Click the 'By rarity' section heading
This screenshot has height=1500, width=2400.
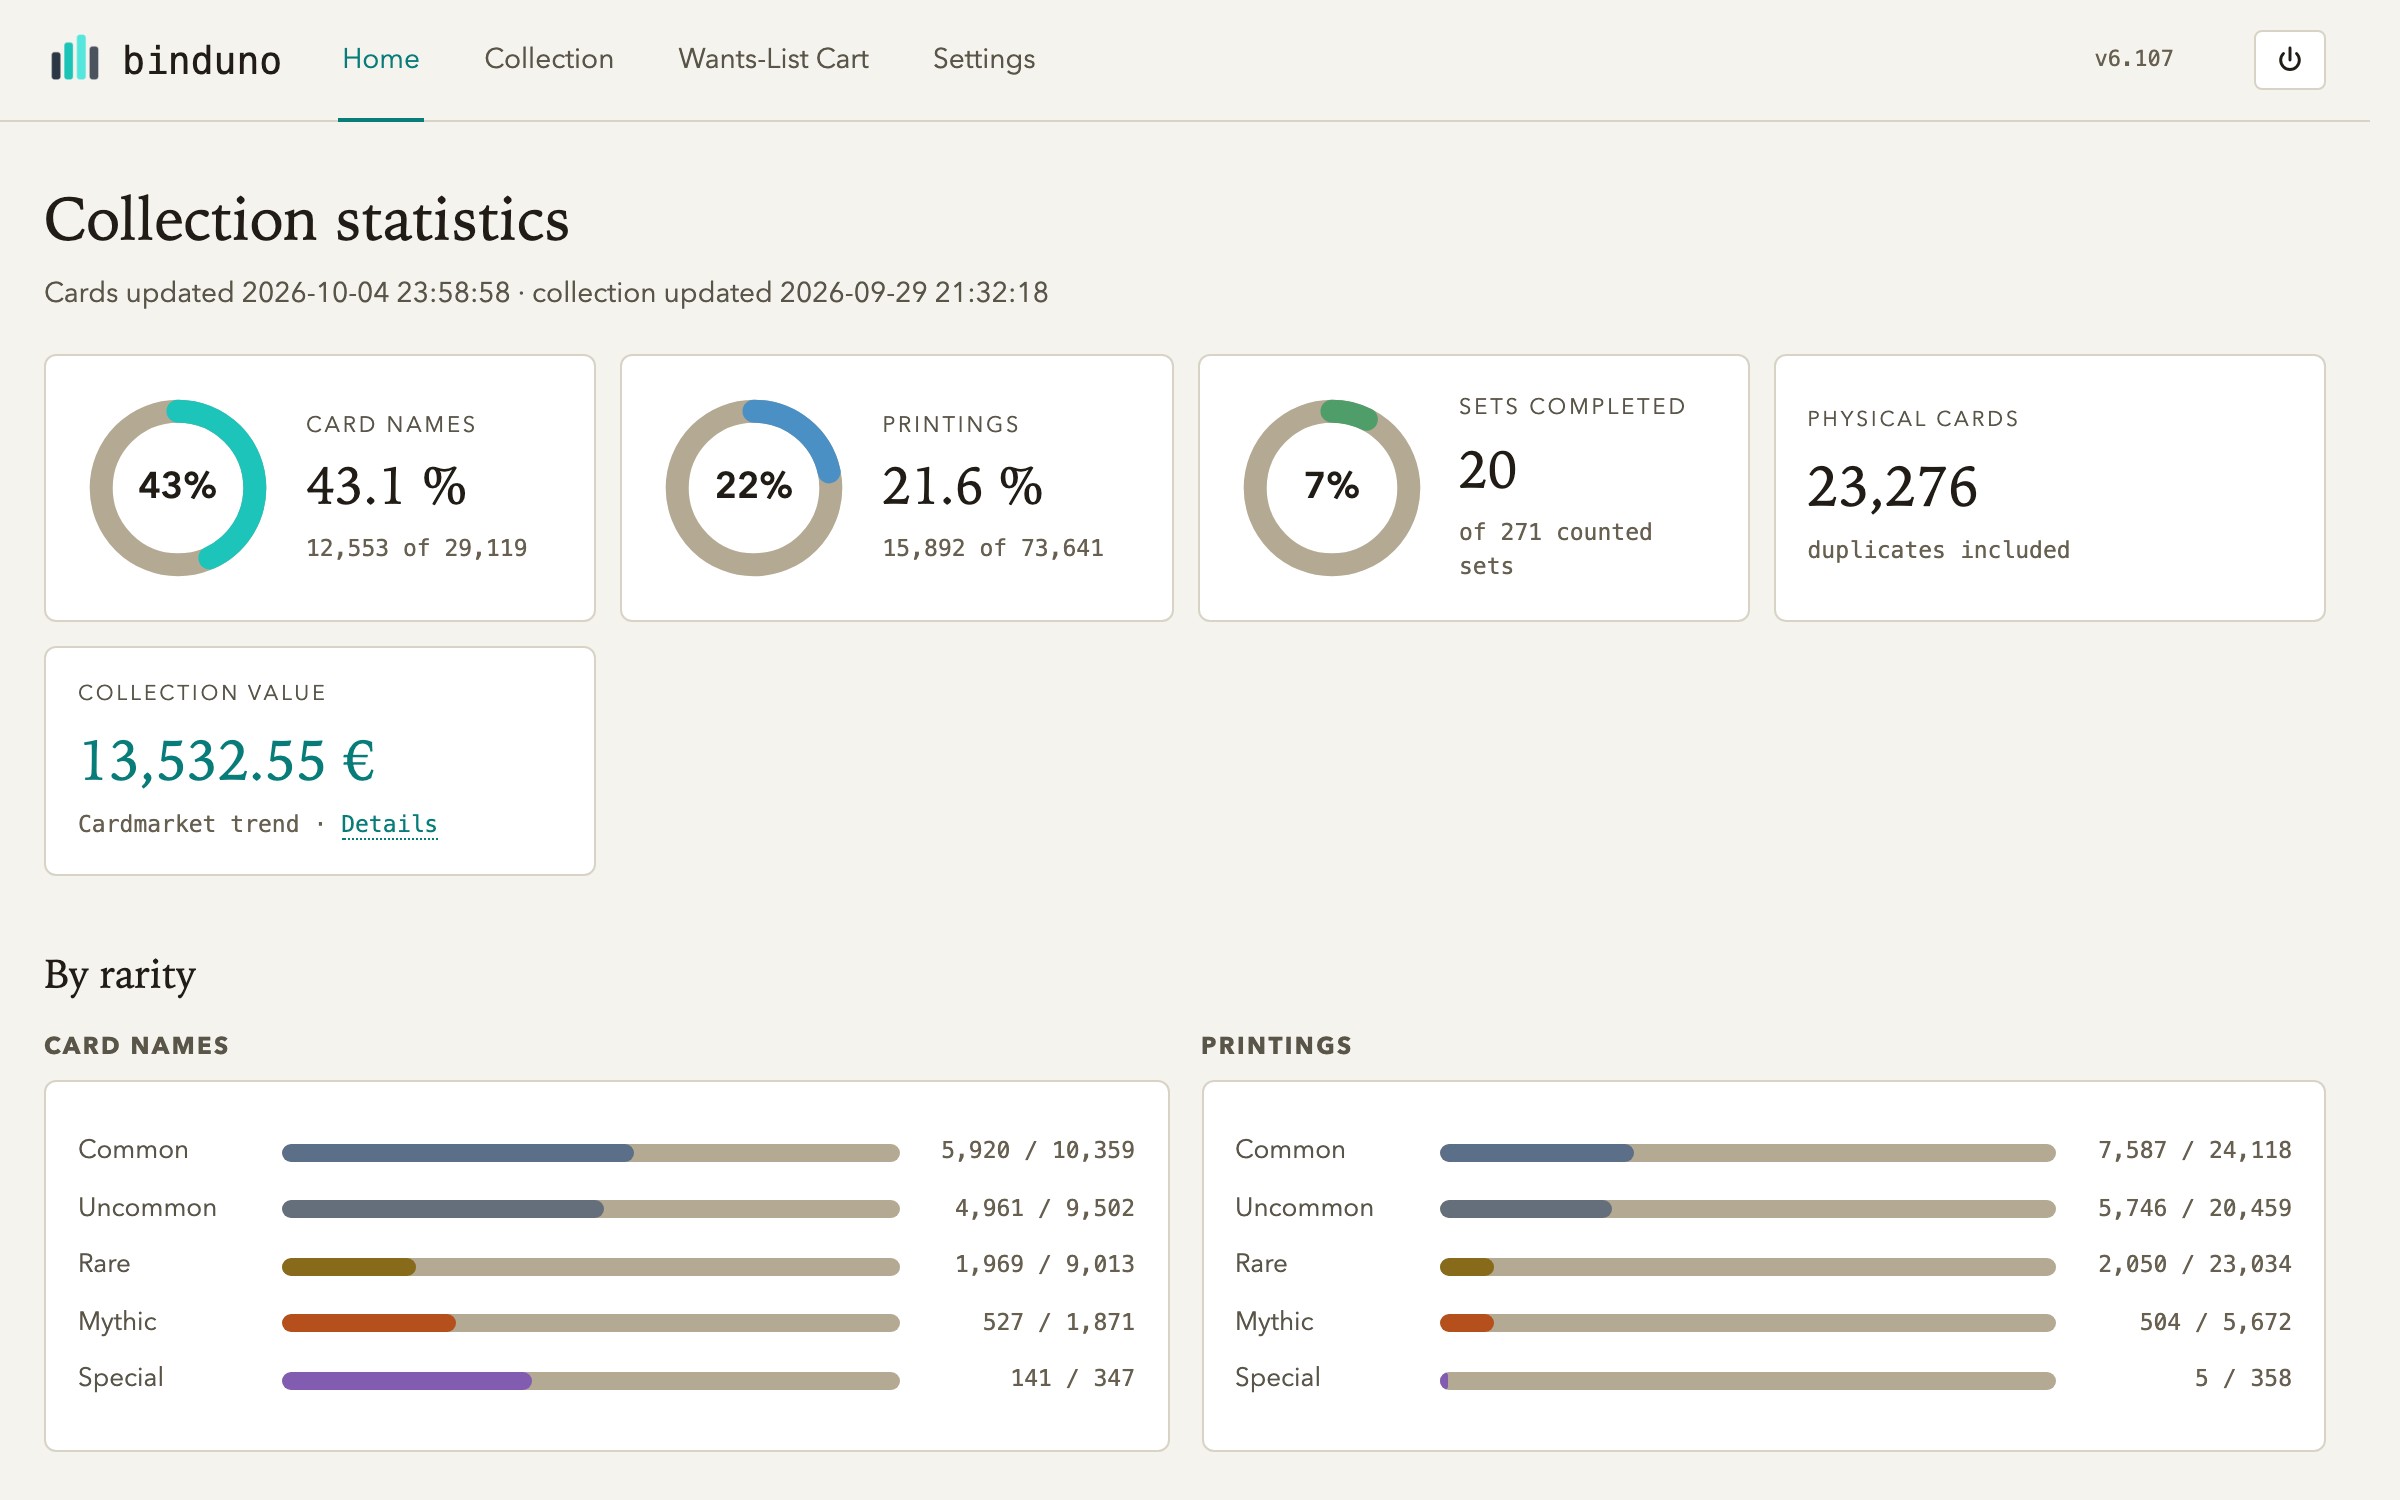(120, 975)
